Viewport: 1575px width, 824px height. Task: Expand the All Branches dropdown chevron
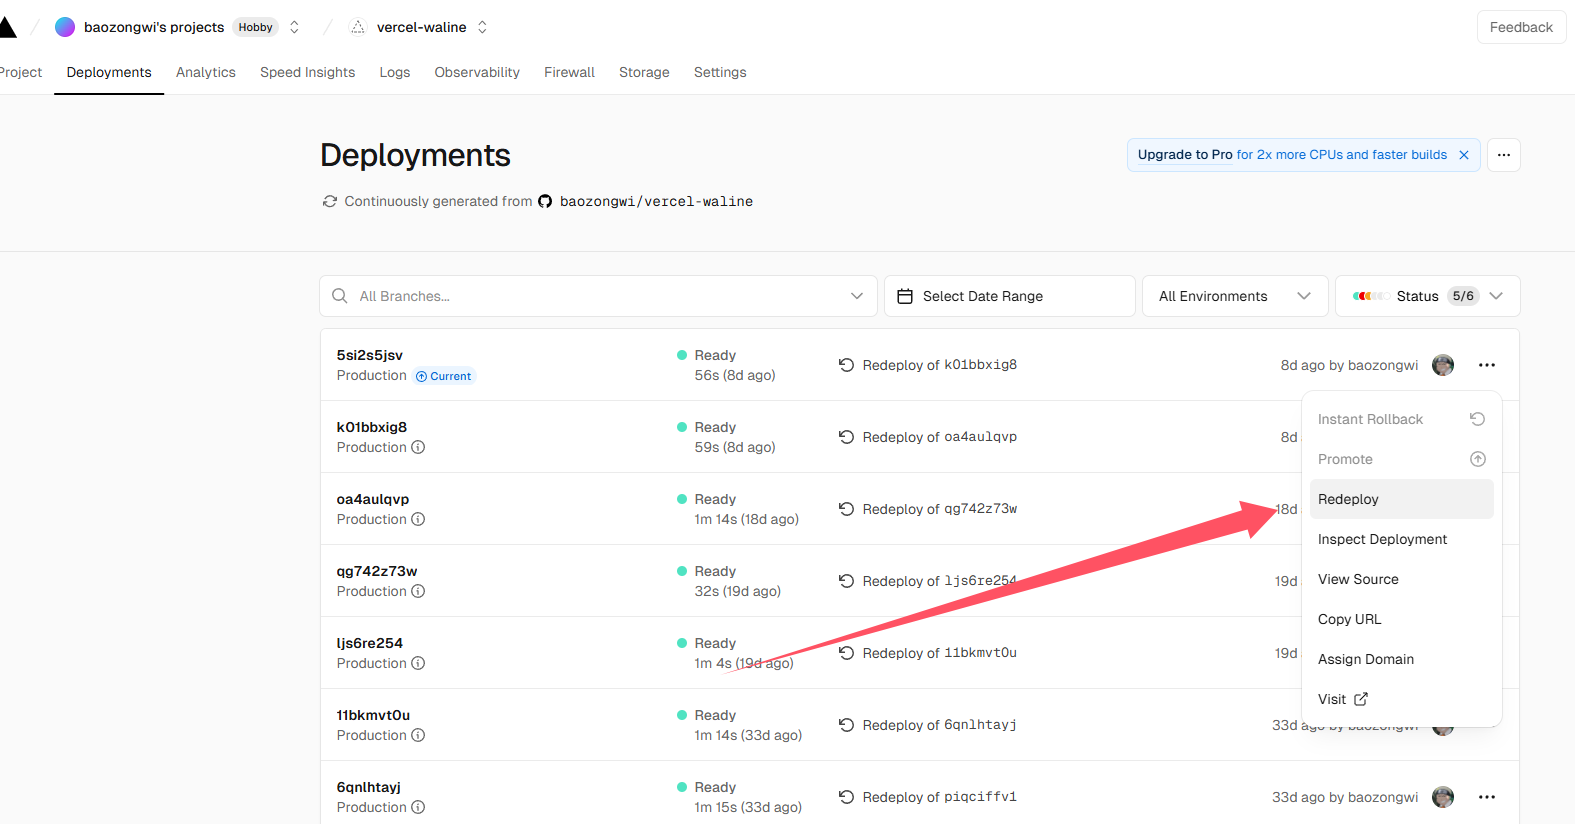coord(857,296)
